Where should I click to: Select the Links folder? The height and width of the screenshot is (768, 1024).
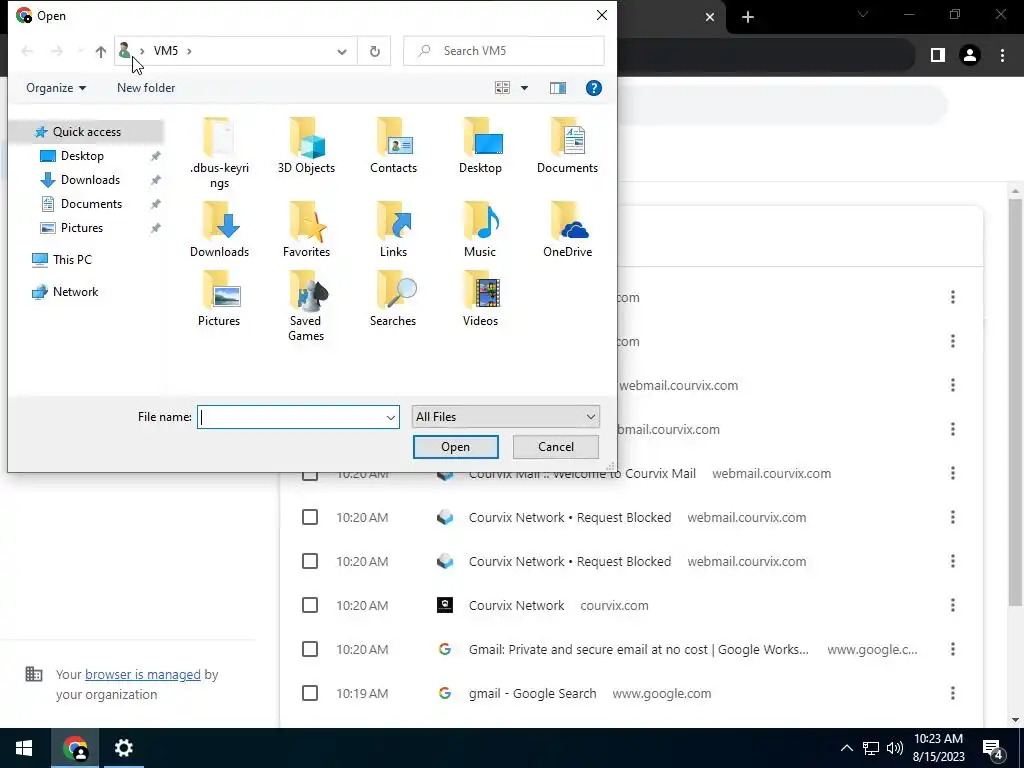pyautogui.click(x=393, y=230)
